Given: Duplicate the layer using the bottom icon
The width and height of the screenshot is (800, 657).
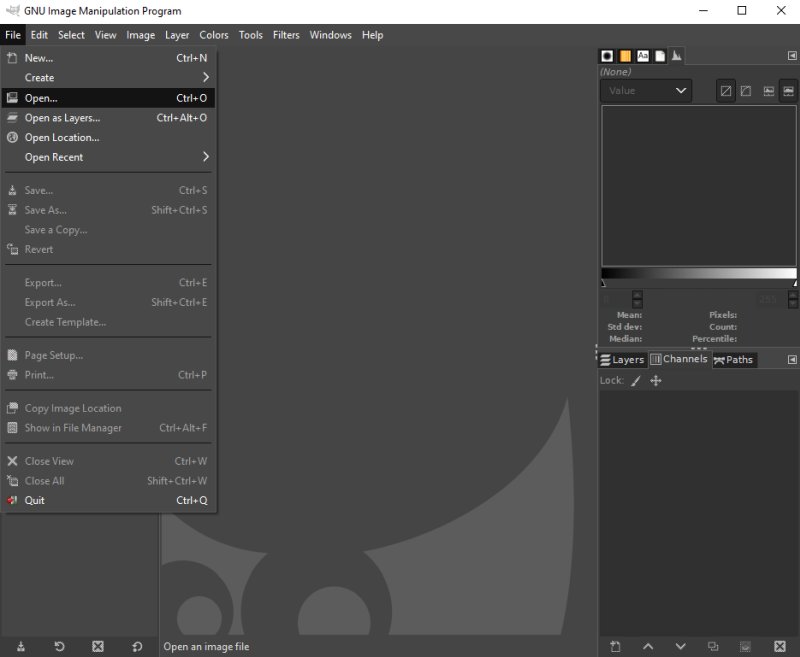Looking at the screenshot, I should [x=713, y=646].
